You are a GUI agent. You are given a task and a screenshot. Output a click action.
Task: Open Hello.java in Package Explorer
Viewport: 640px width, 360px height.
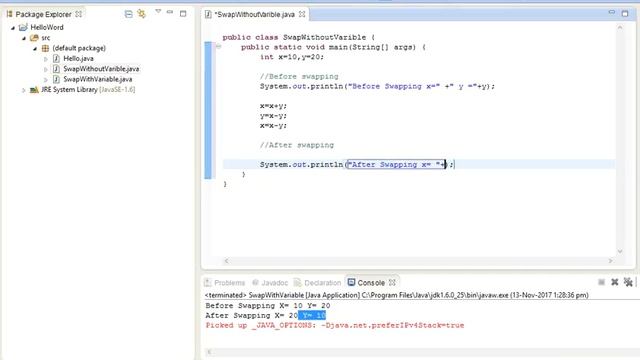click(78, 58)
